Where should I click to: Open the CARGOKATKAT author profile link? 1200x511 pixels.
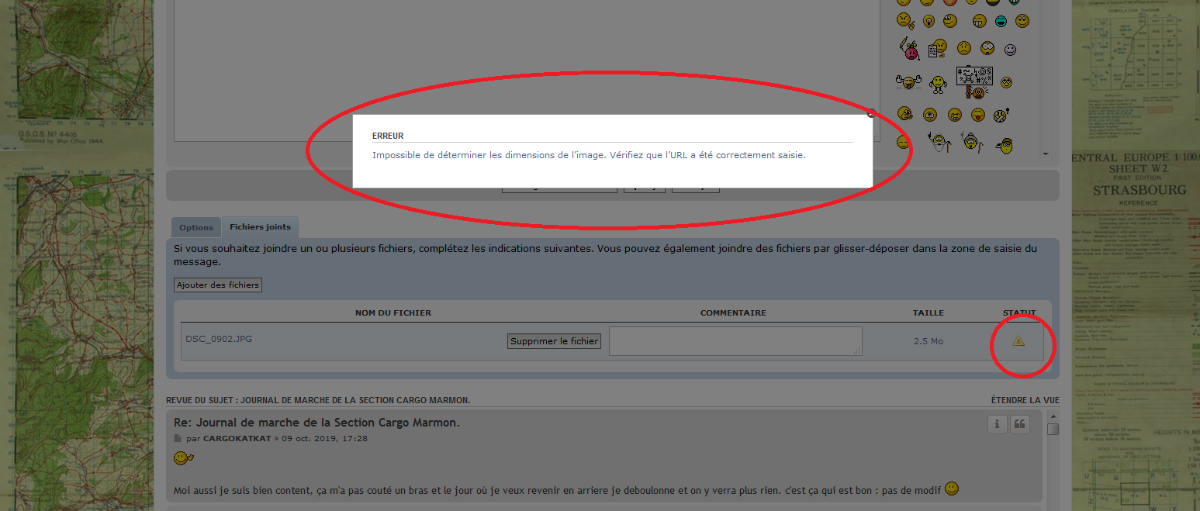[x=237, y=438]
